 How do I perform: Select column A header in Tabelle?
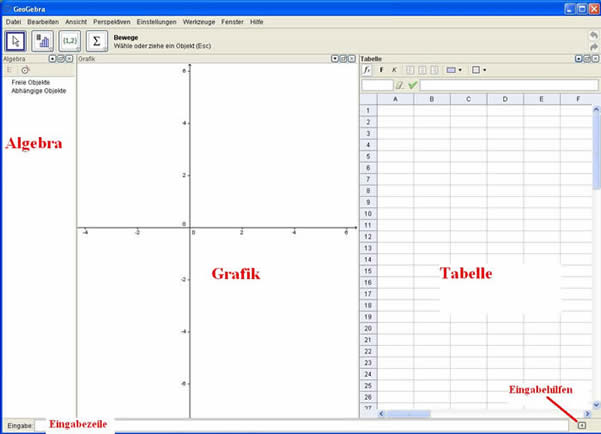[x=396, y=99]
